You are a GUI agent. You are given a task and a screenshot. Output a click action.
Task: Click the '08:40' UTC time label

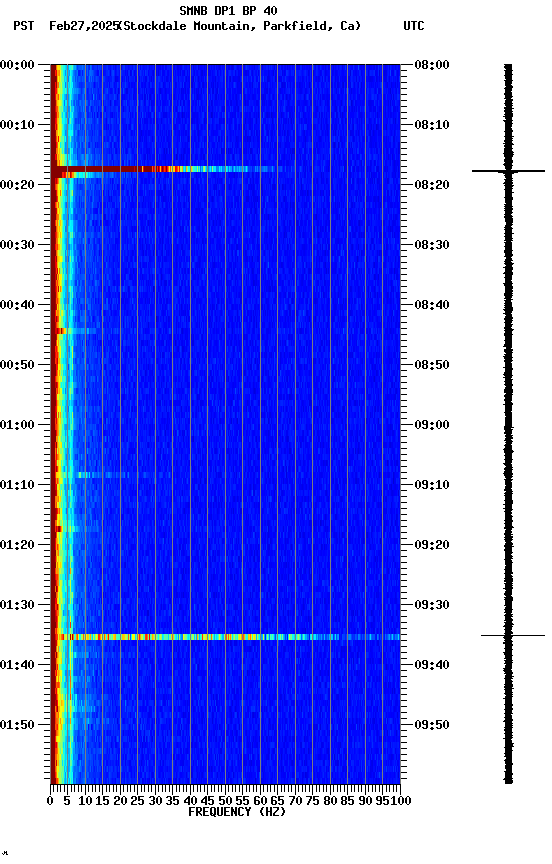(x=432, y=305)
